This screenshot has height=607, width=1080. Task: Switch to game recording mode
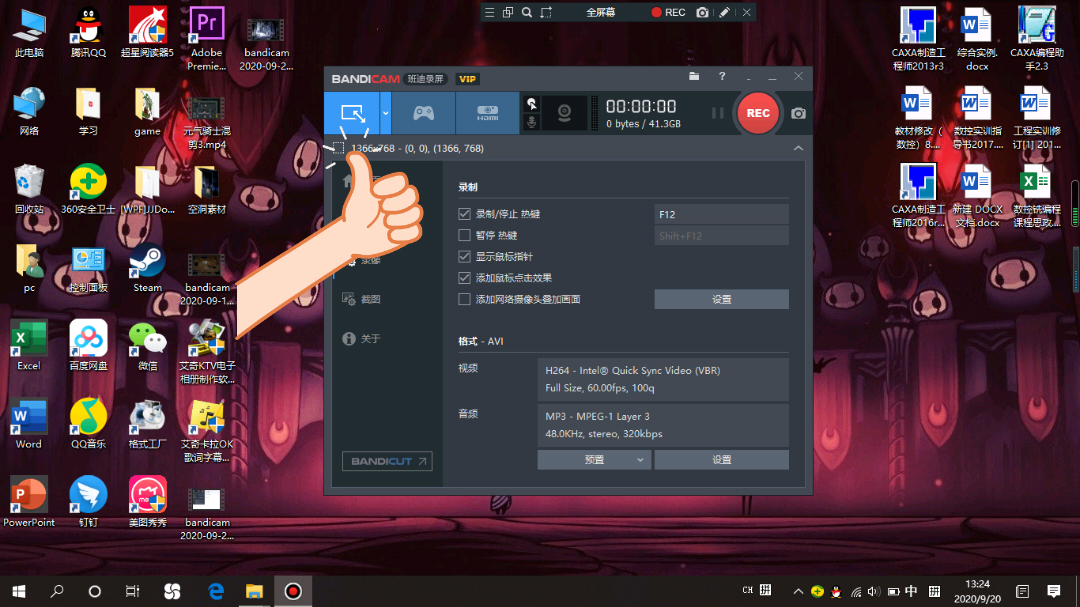point(423,113)
